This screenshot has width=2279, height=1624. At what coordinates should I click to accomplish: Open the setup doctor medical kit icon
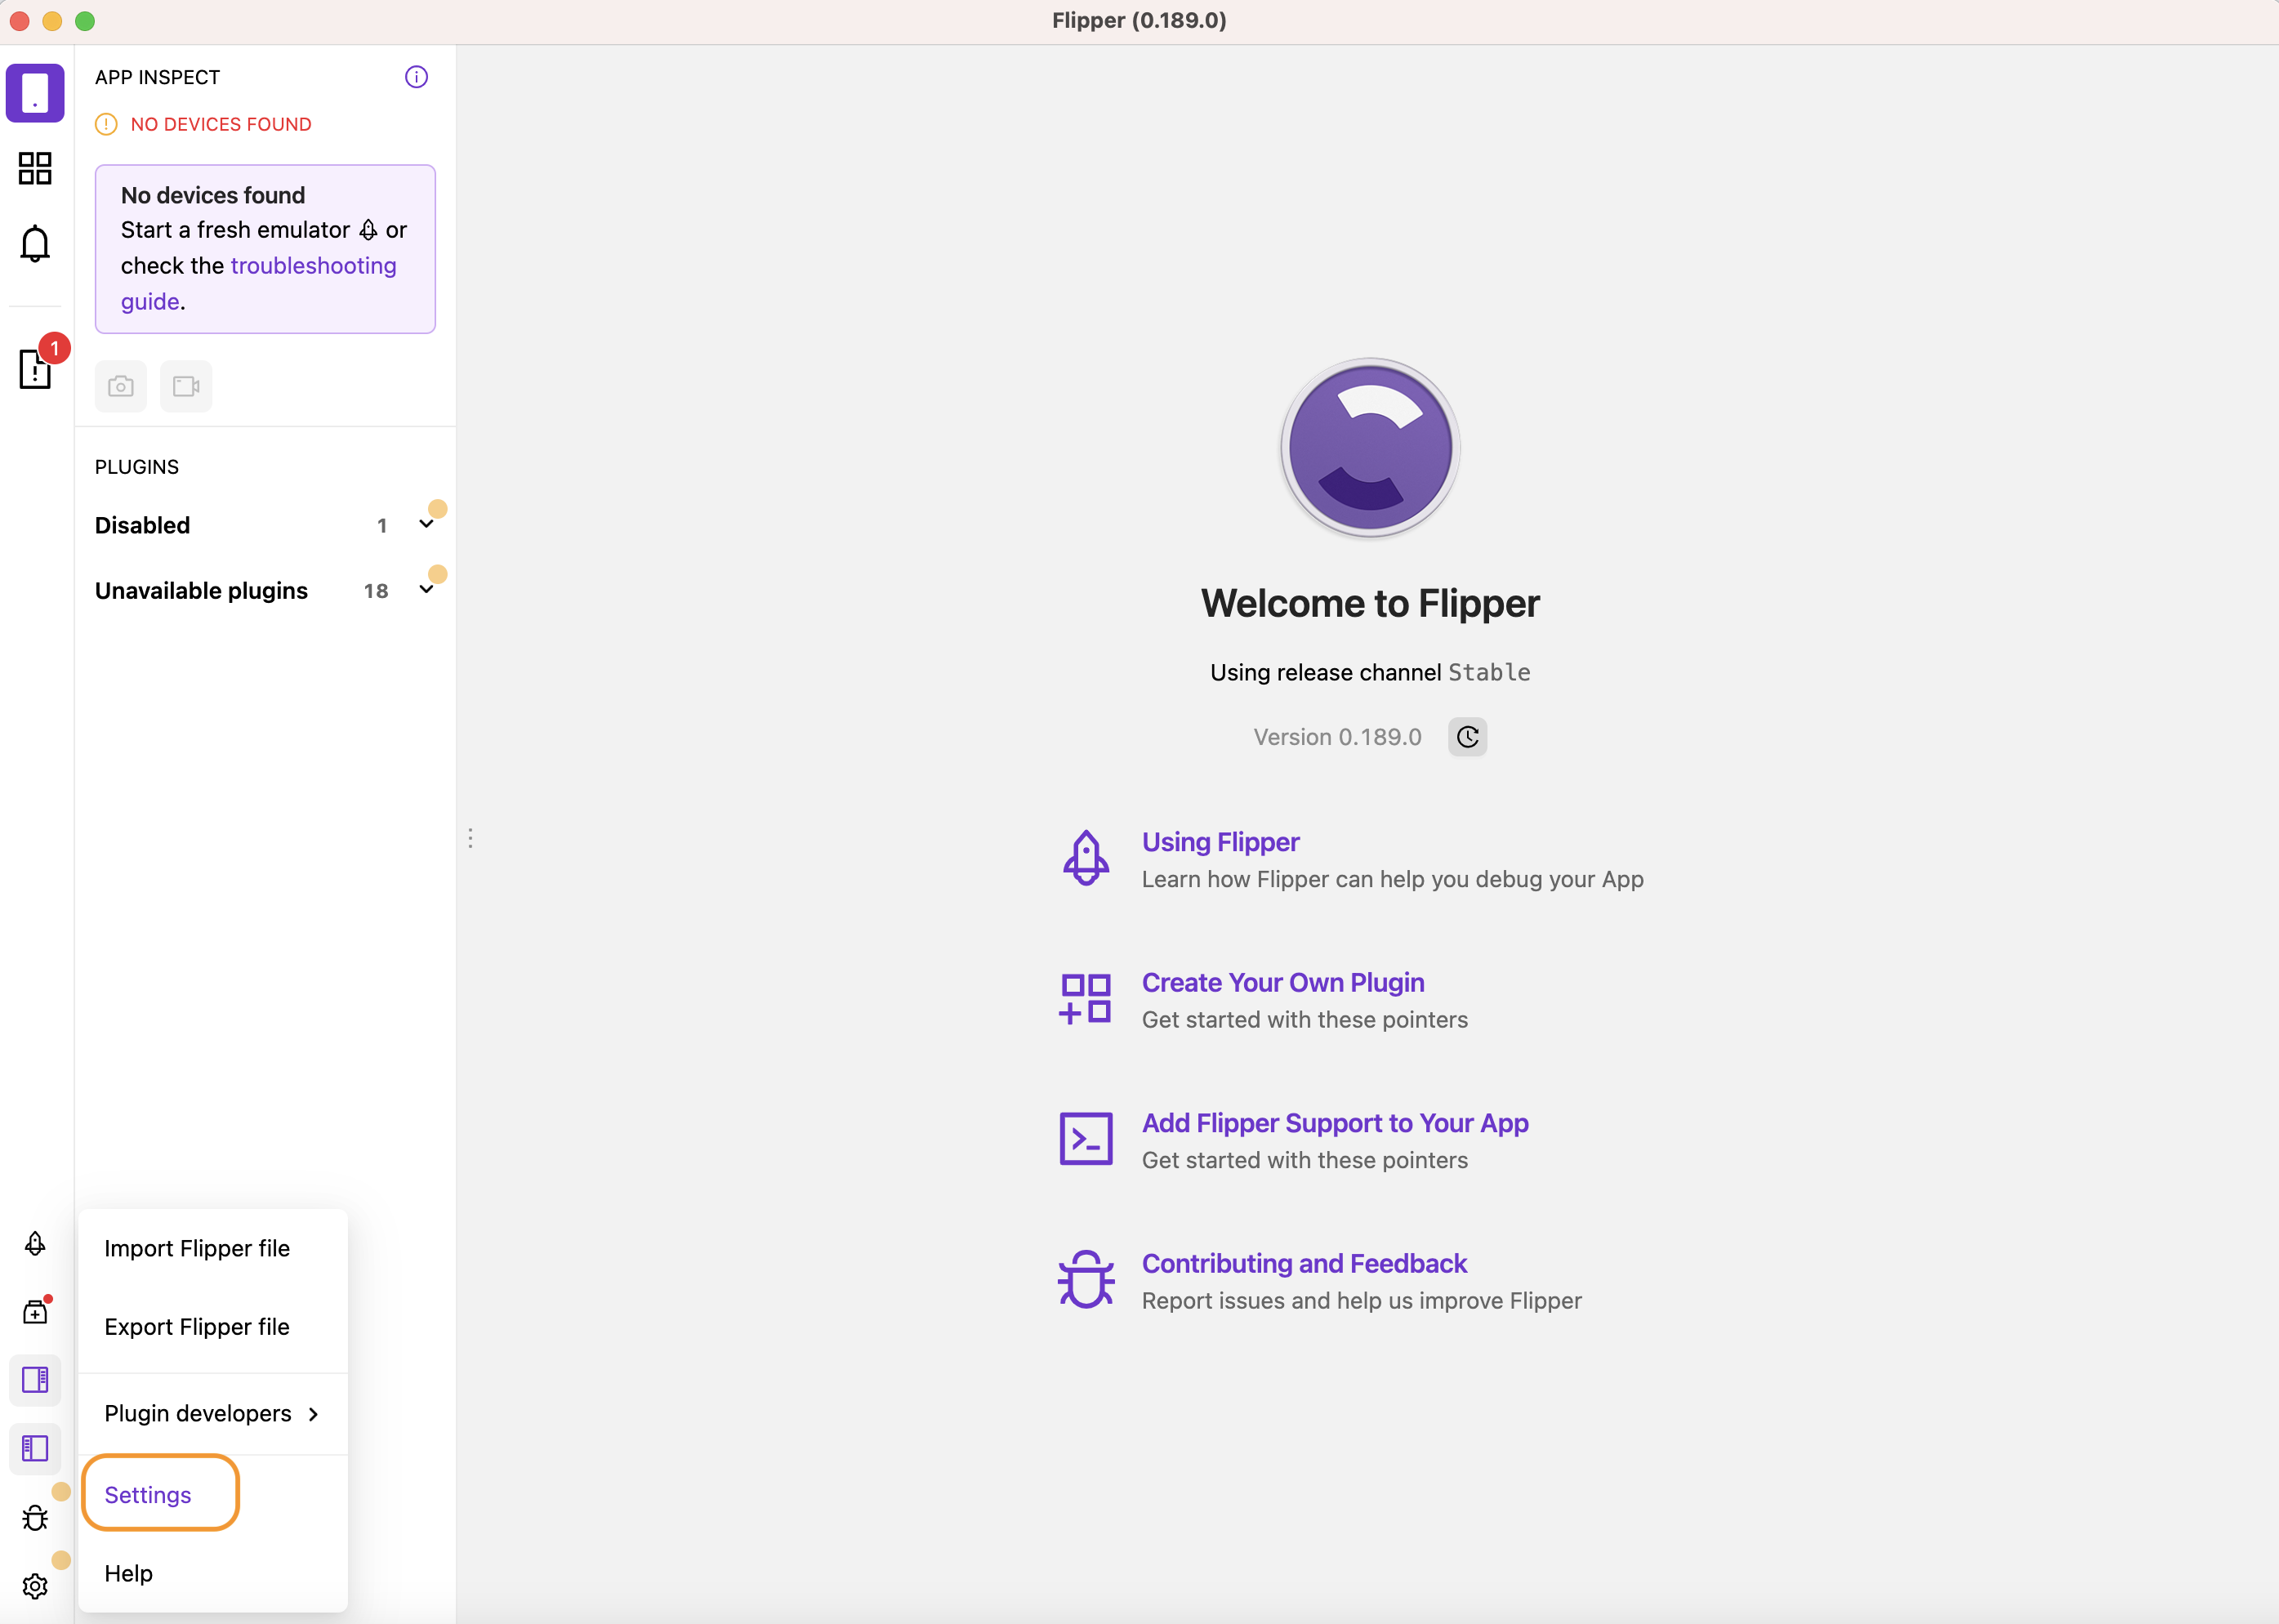click(35, 1311)
